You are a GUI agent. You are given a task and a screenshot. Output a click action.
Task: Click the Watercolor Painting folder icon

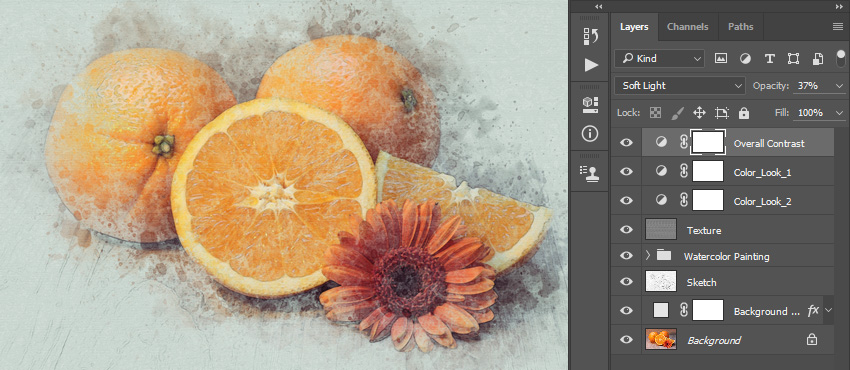[x=664, y=255]
